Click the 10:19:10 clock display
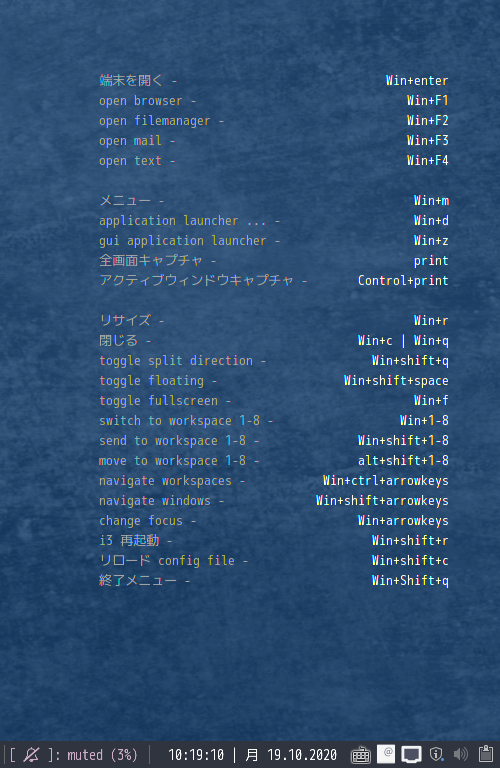Image resolution: width=500 pixels, height=768 pixels. coord(196,755)
